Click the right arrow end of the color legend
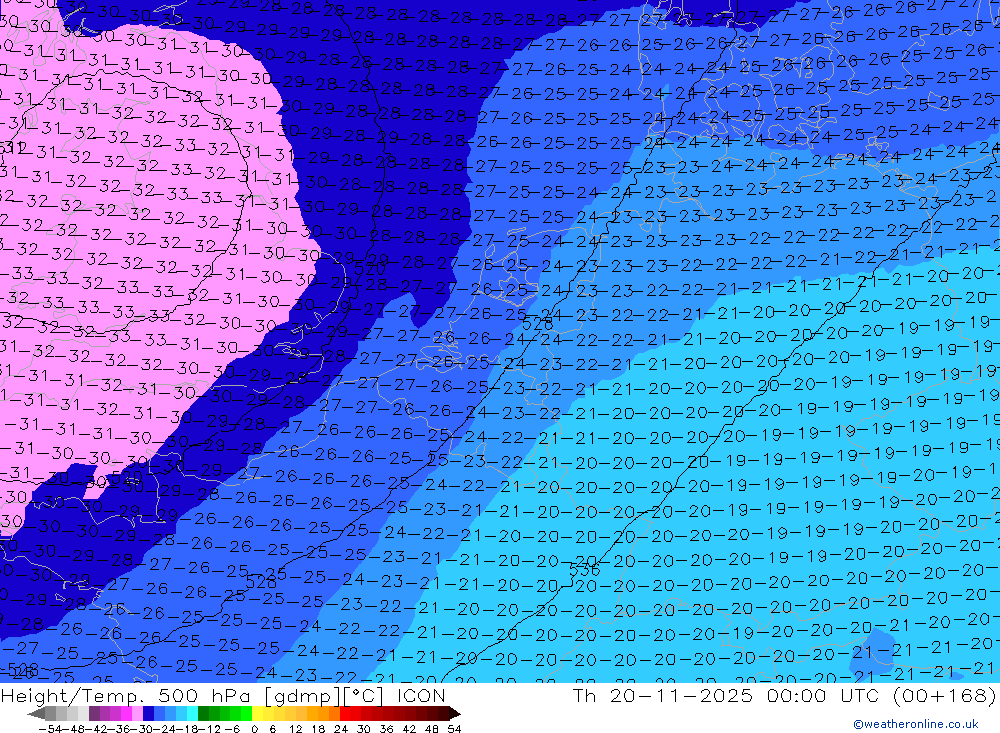 (x=455, y=713)
